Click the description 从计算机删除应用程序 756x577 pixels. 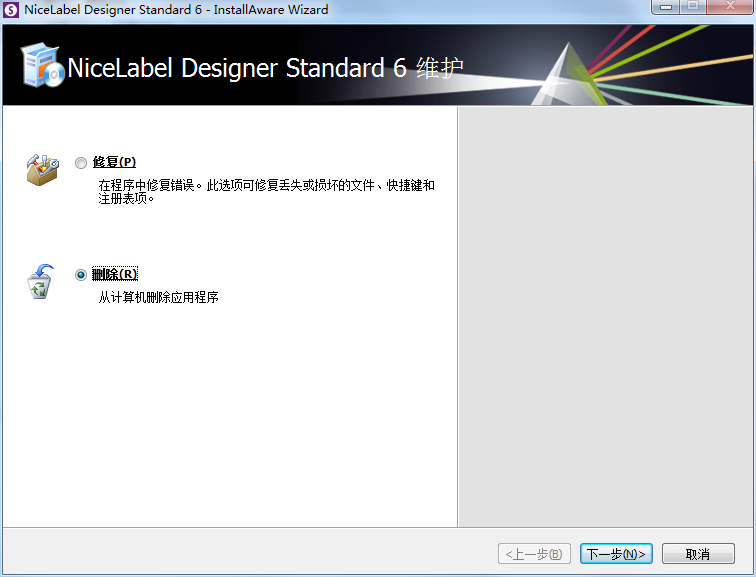pyautogui.click(x=159, y=297)
